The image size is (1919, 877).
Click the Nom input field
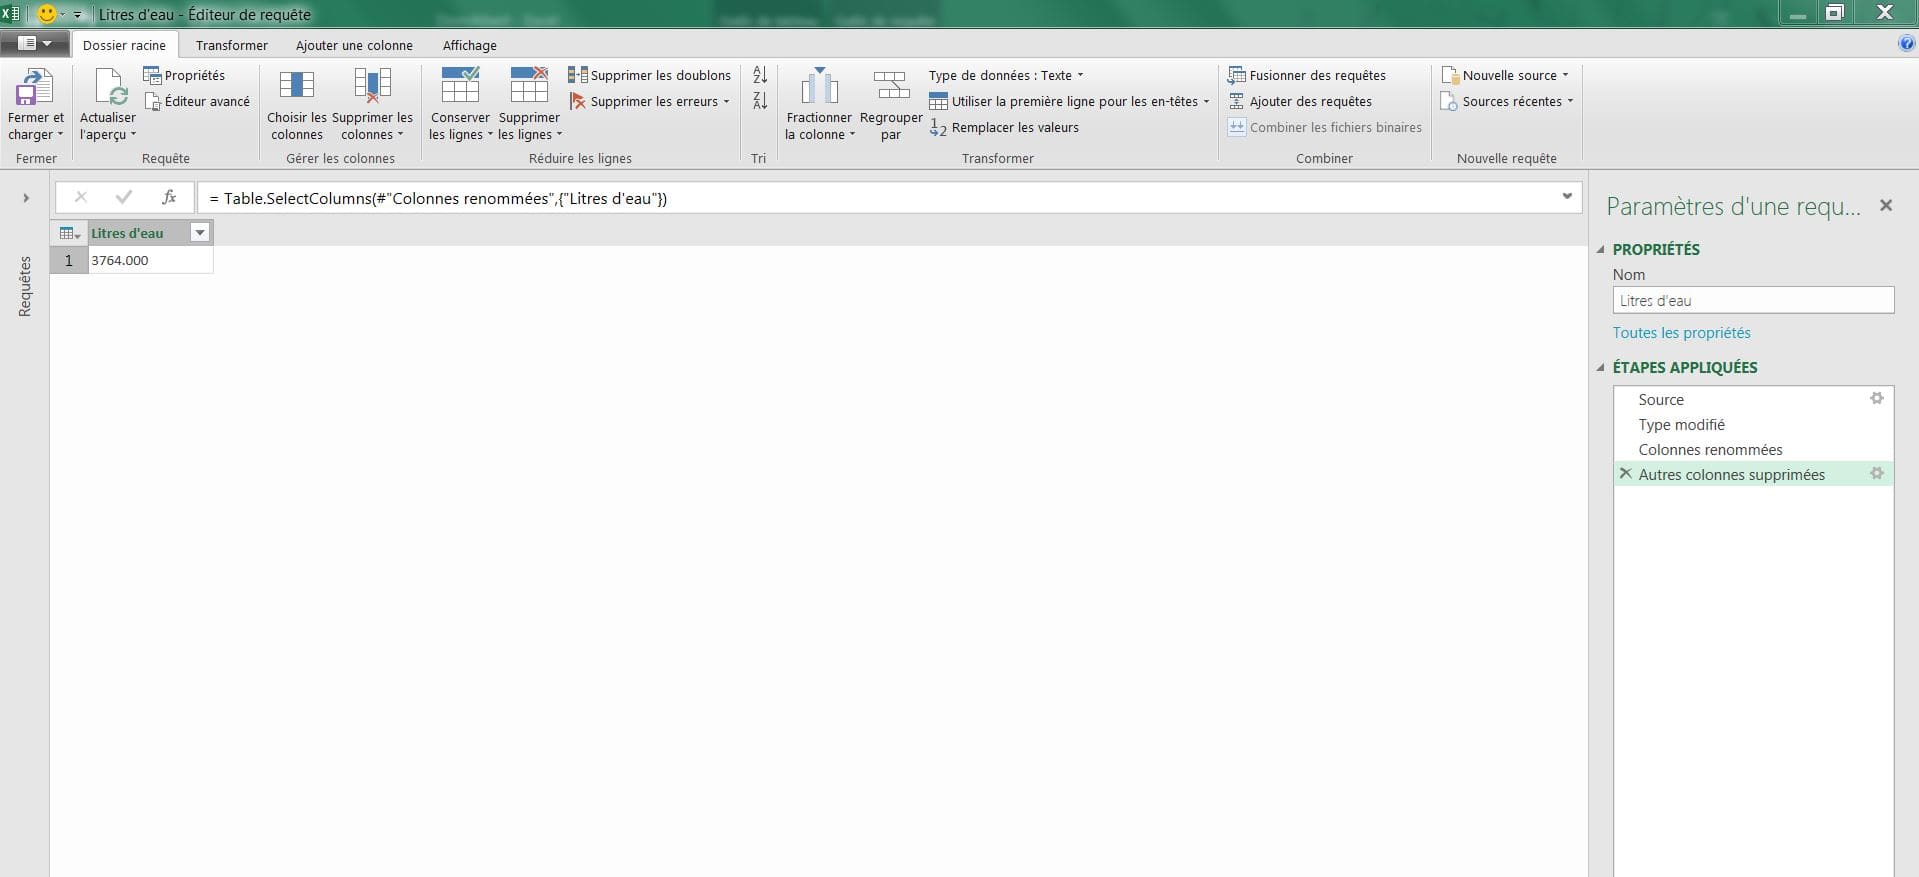click(x=1753, y=300)
